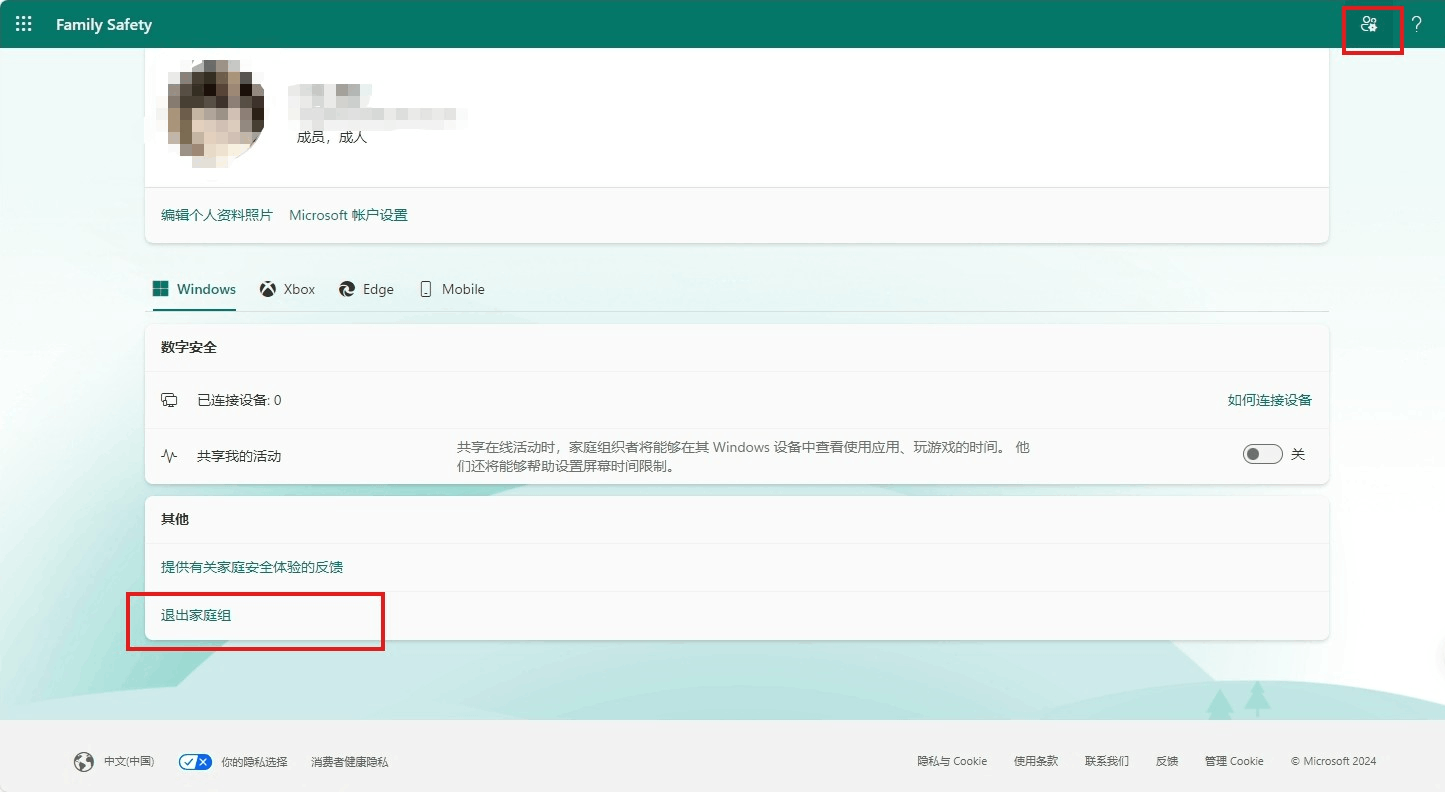Open 使用条款 footer link
Screen dimensions: 1445x792
(1036, 761)
